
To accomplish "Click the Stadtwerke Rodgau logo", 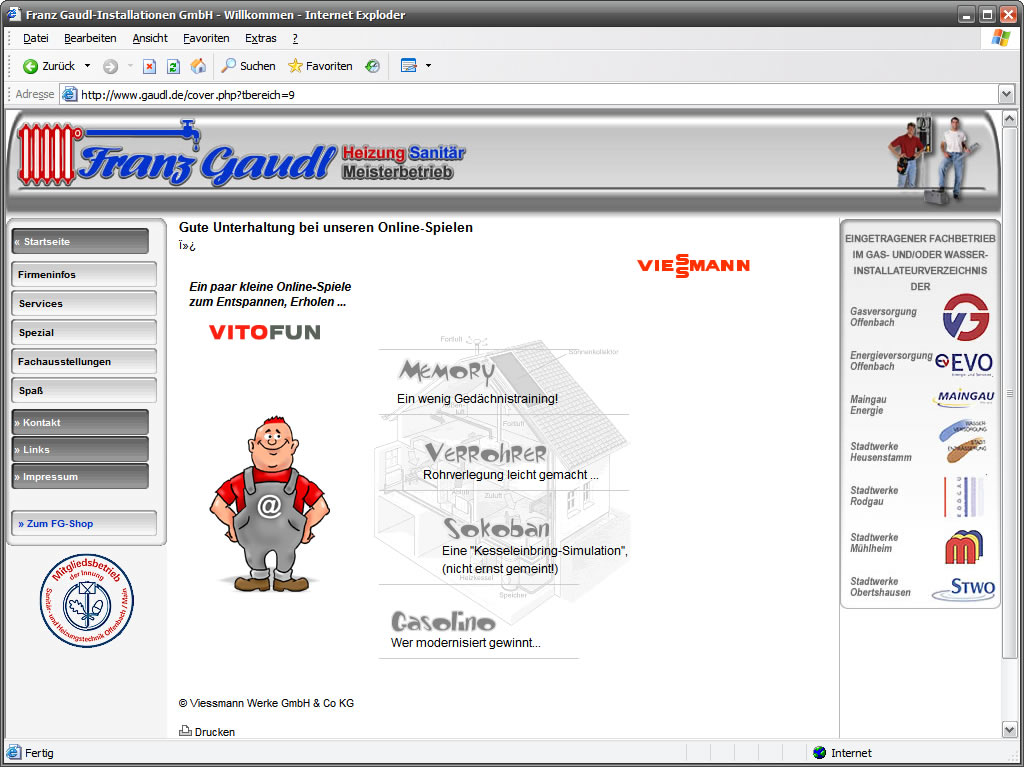I will click(964, 496).
